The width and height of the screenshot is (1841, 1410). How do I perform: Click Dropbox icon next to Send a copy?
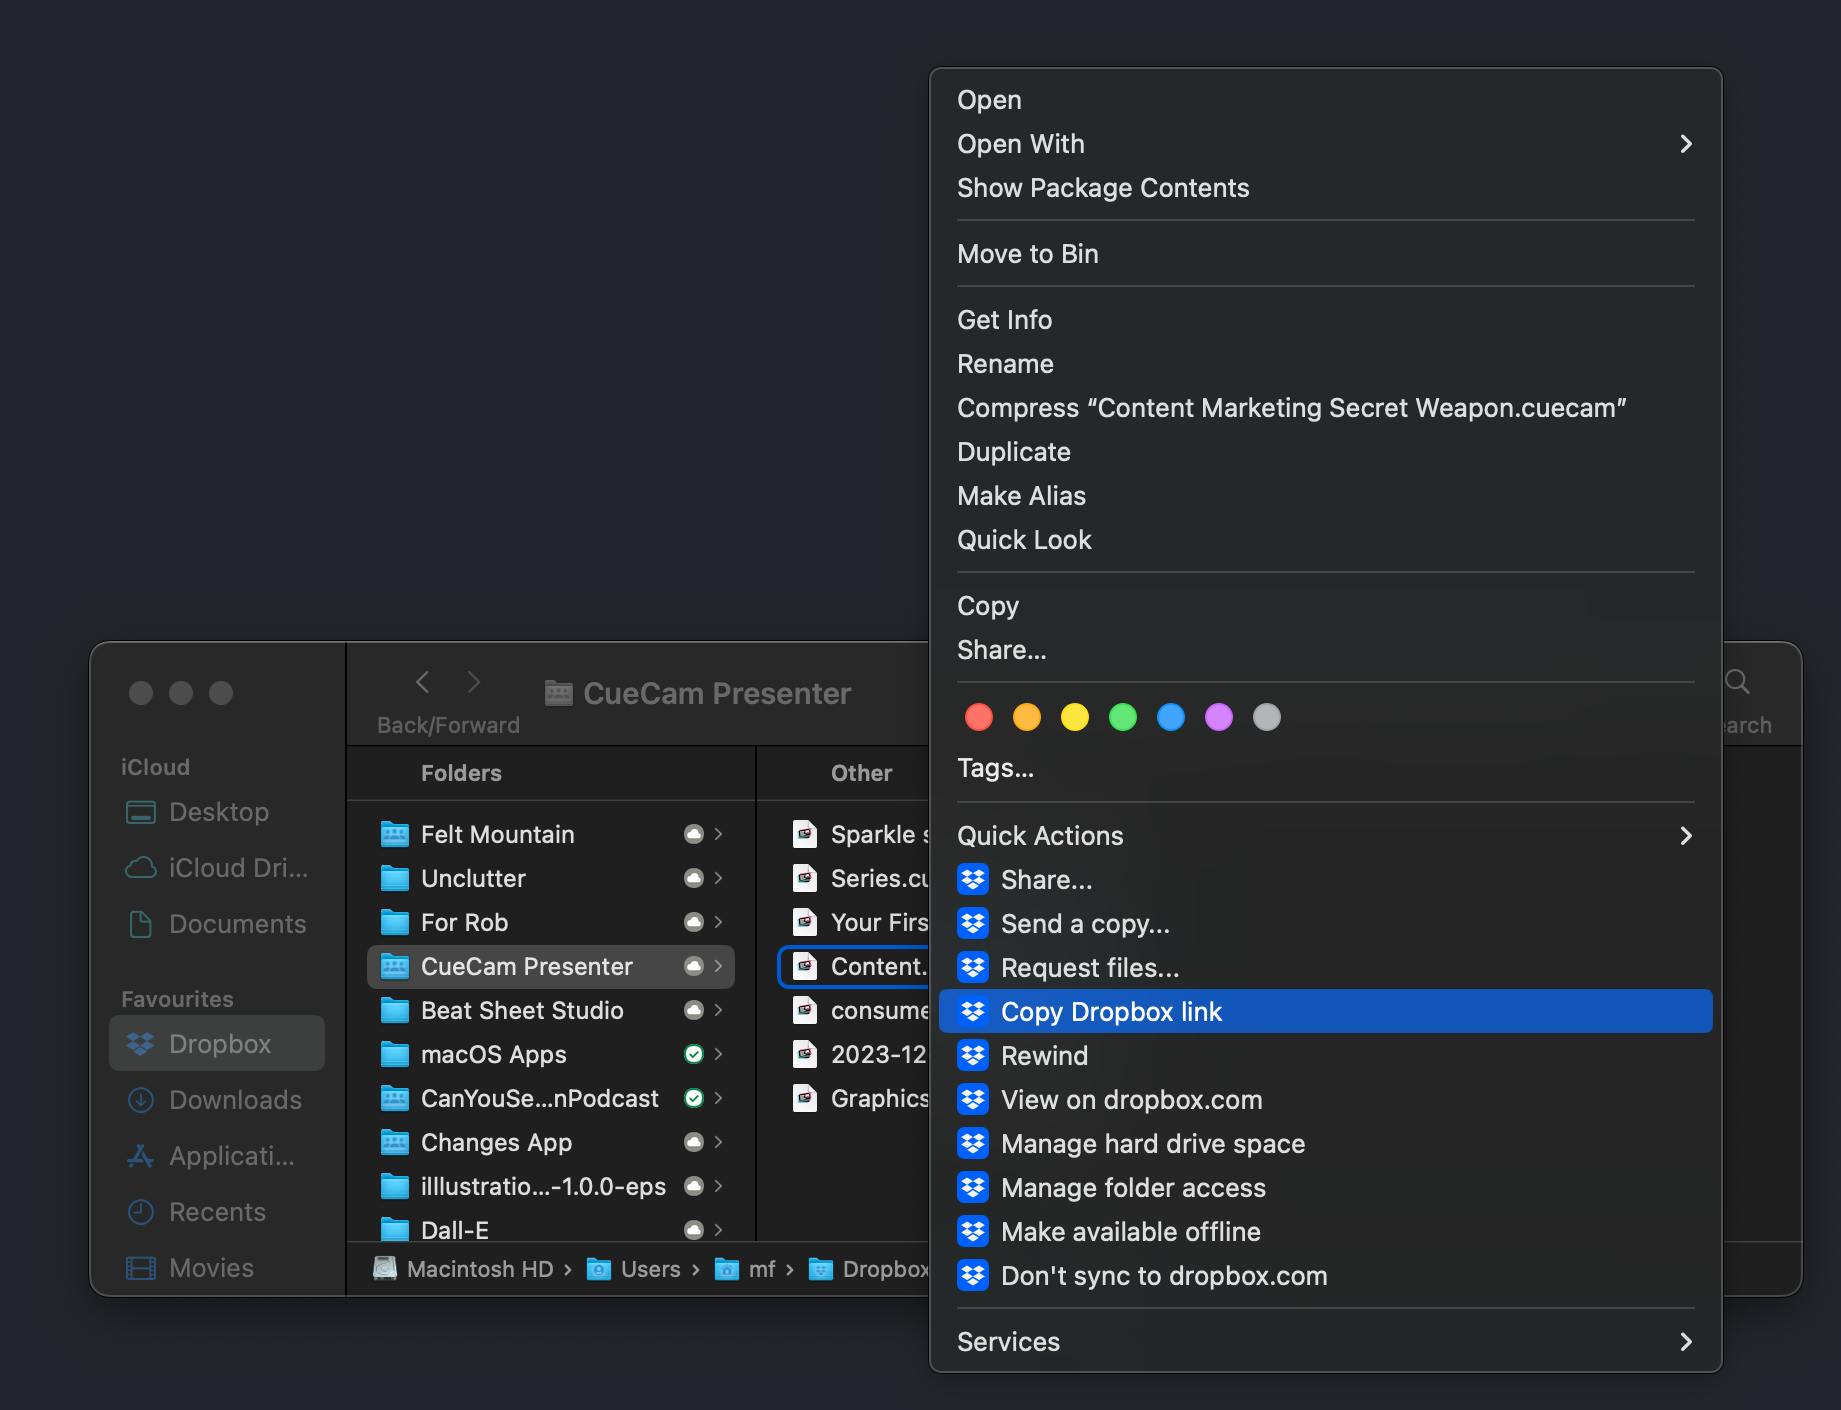(x=972, y=923)
